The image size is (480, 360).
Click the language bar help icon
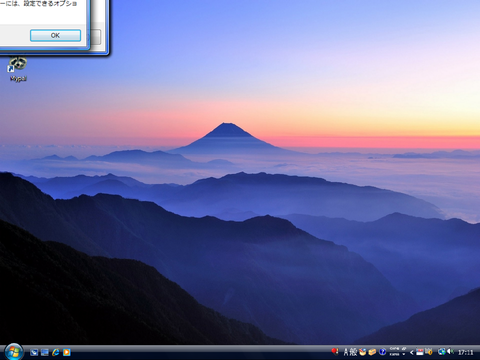(x=383, y=352)
